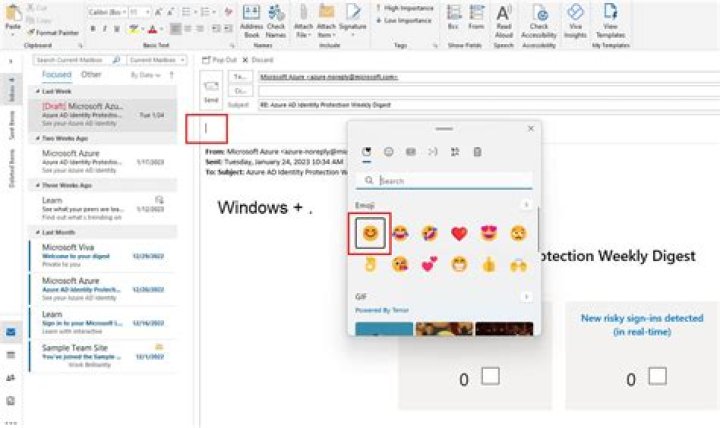Toggle Low Importance tag

[x=404, y=20]
